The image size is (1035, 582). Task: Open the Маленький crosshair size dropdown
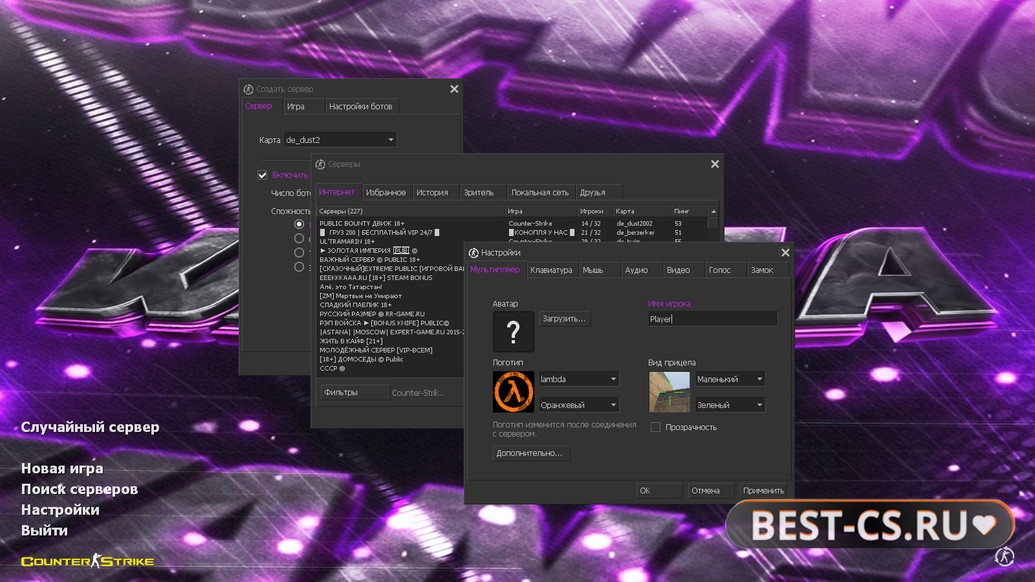pos(729,379)
